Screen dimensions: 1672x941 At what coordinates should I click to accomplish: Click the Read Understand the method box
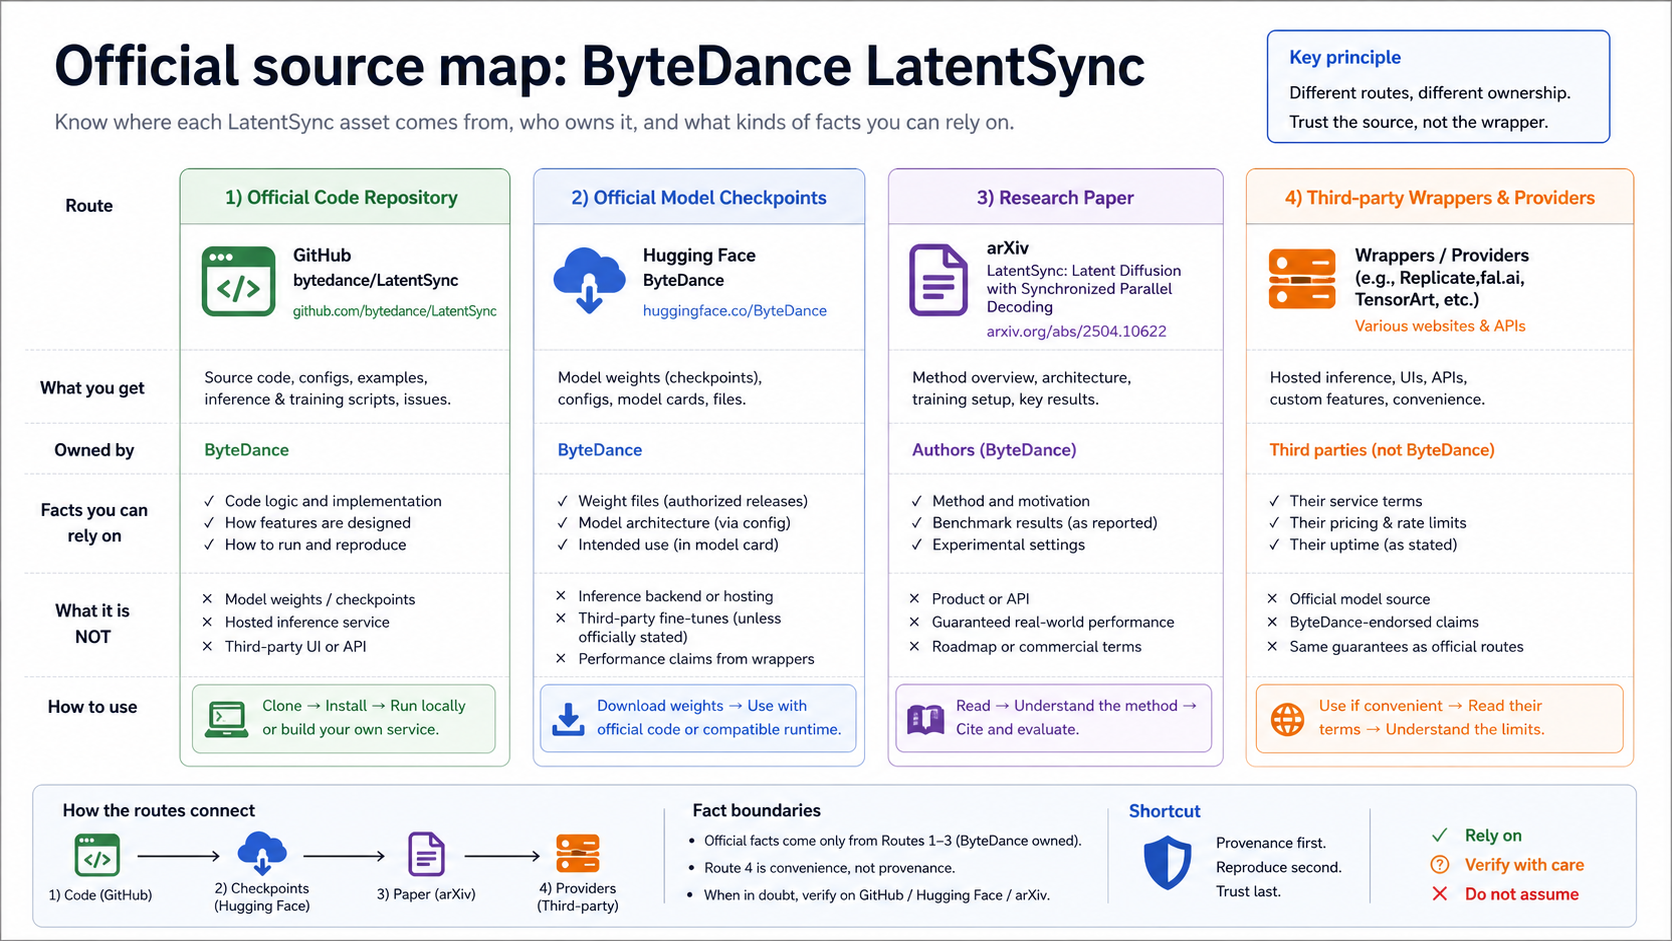(1053, 718)
